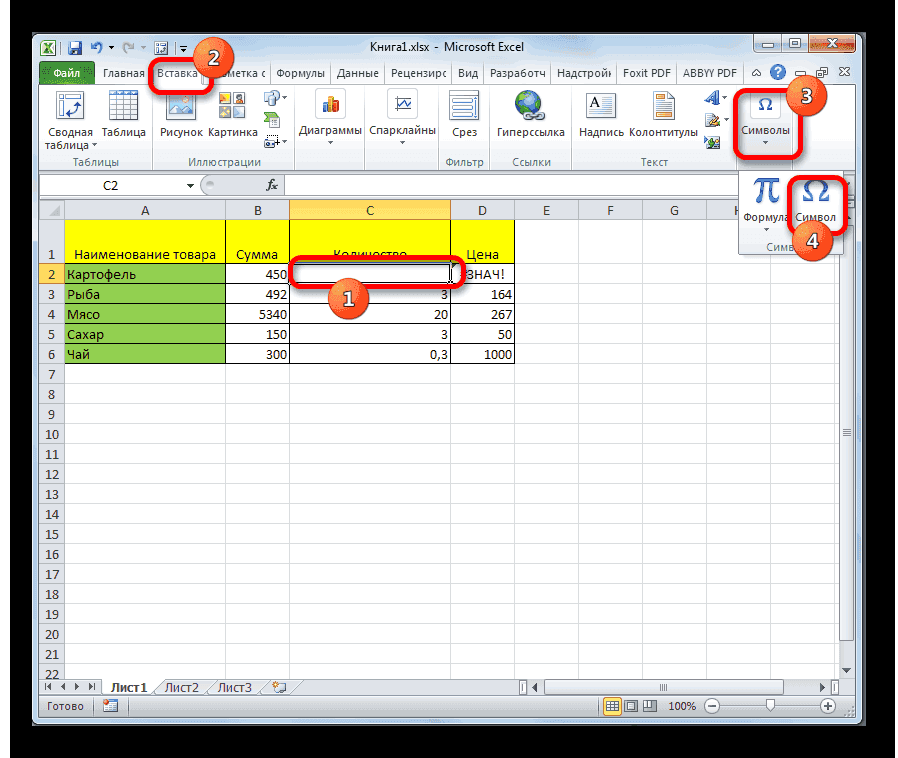Switch to the Лист2 sheet tab

[181, 687]
